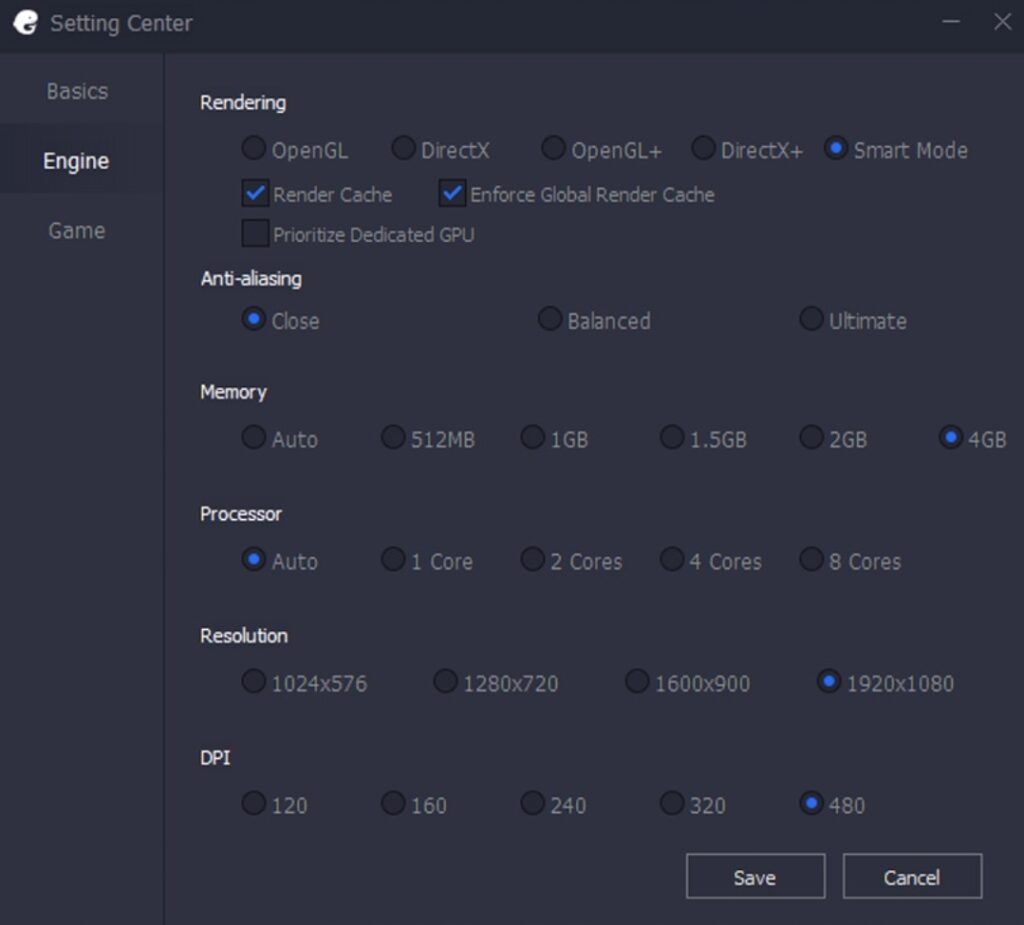
Task: Set anti-aliasing to Balanced
Action: click(x=550, y=318)
